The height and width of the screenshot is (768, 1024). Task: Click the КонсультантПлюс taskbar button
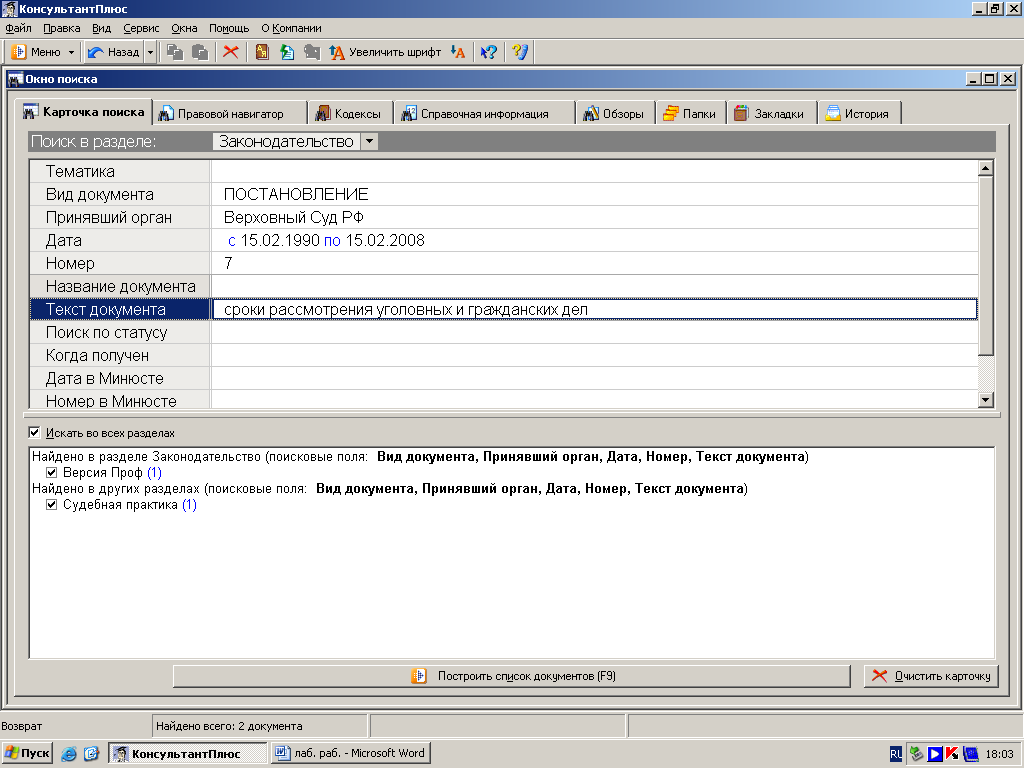click(x=187, y=754)
